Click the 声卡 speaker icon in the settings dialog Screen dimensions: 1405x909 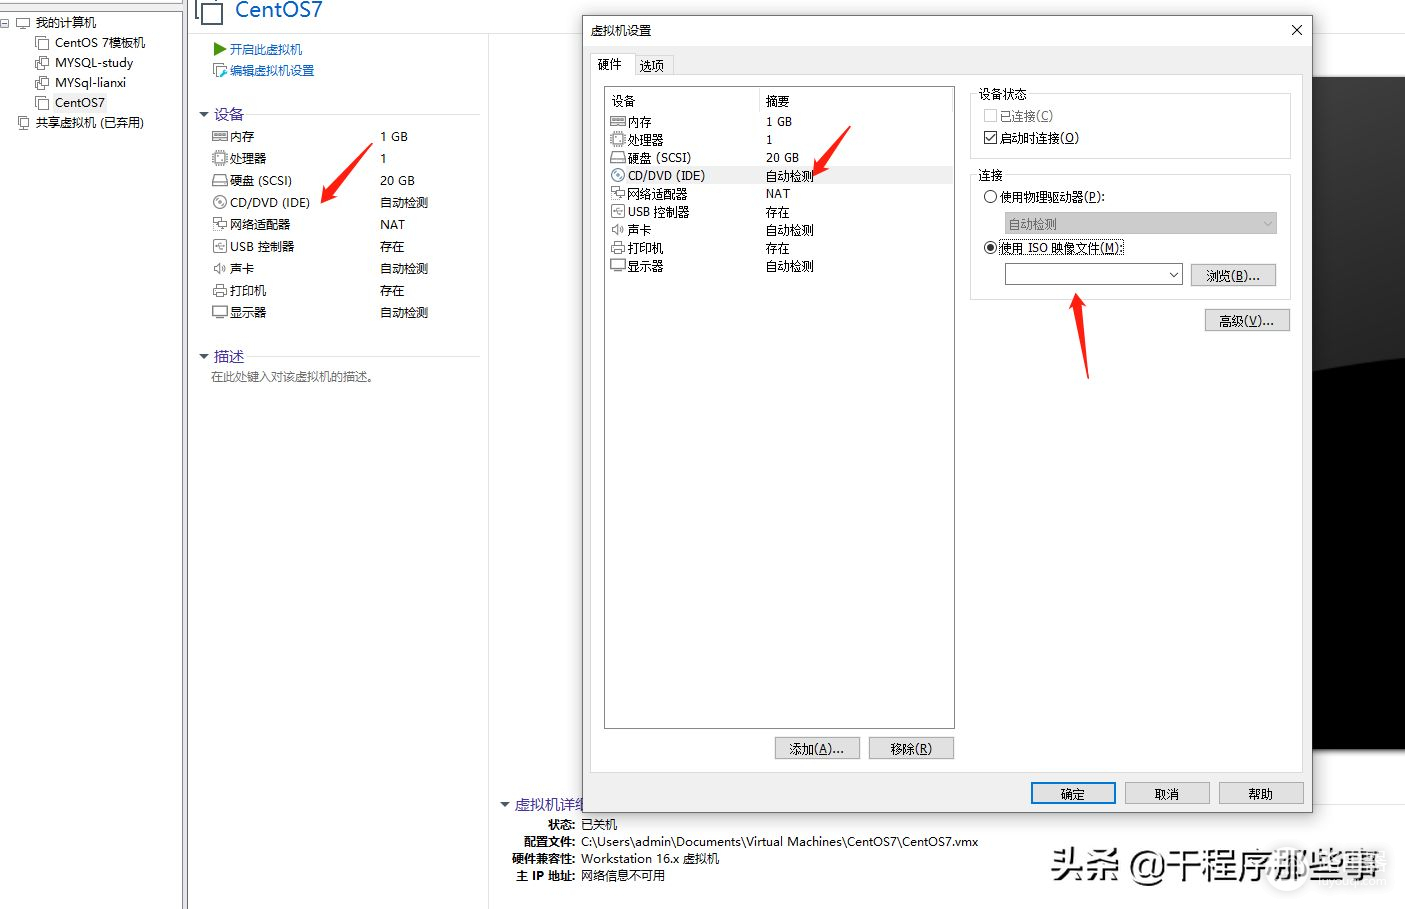click(618, 229)
